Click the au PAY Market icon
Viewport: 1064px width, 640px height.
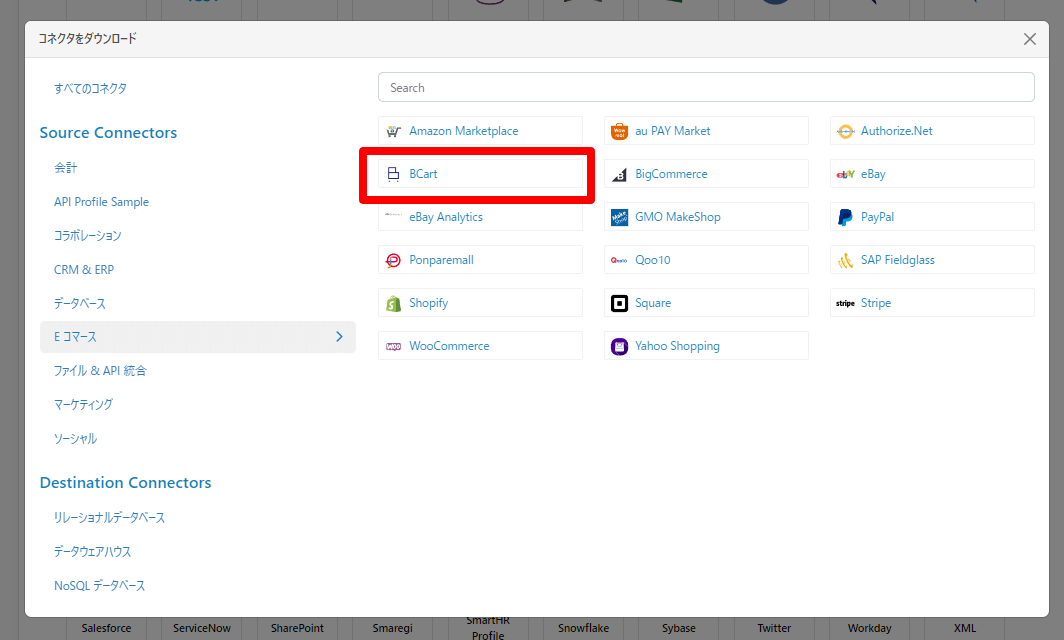coord(619,131)
